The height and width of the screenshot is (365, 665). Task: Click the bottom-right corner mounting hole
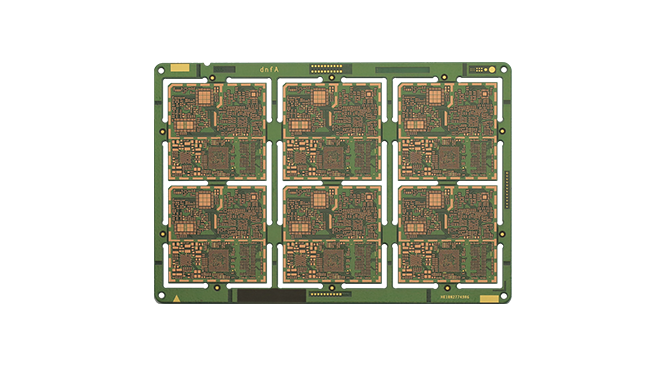(504, 295)
